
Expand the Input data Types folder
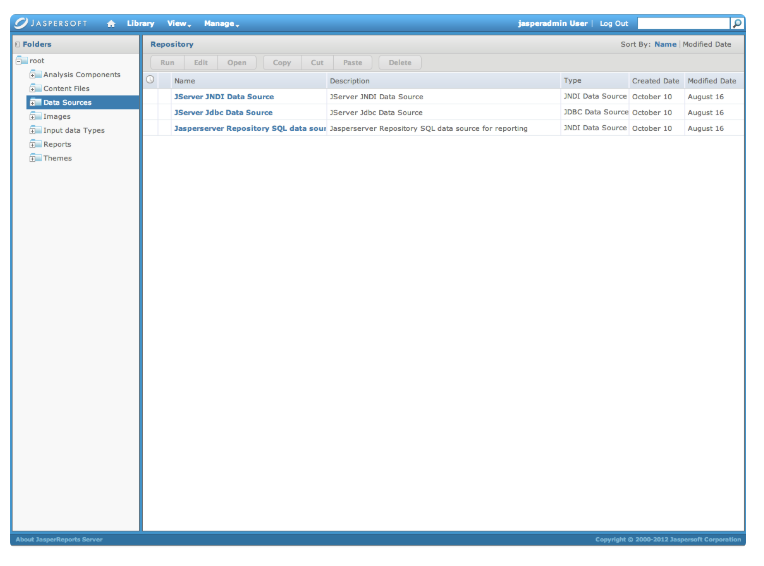click(33, 131)
